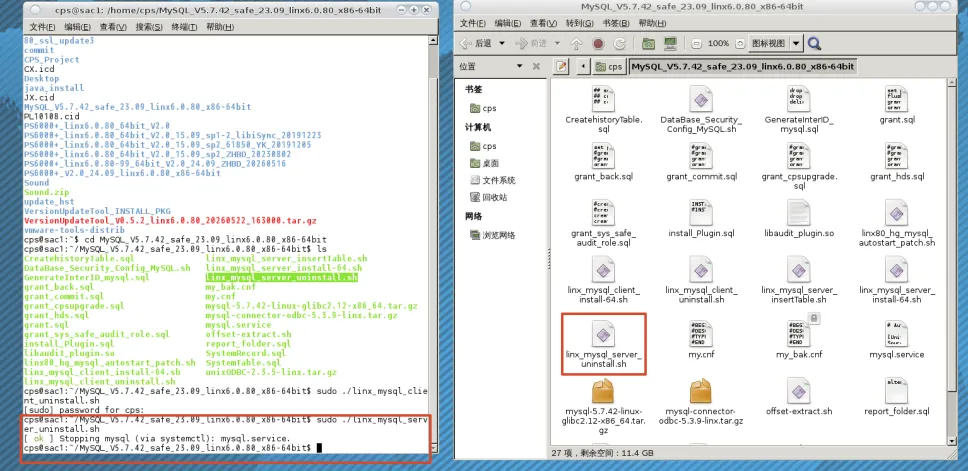Select DataBase_Security_Config_MySQL.sh file icon
Screen dimensions: 968x471
701,99
